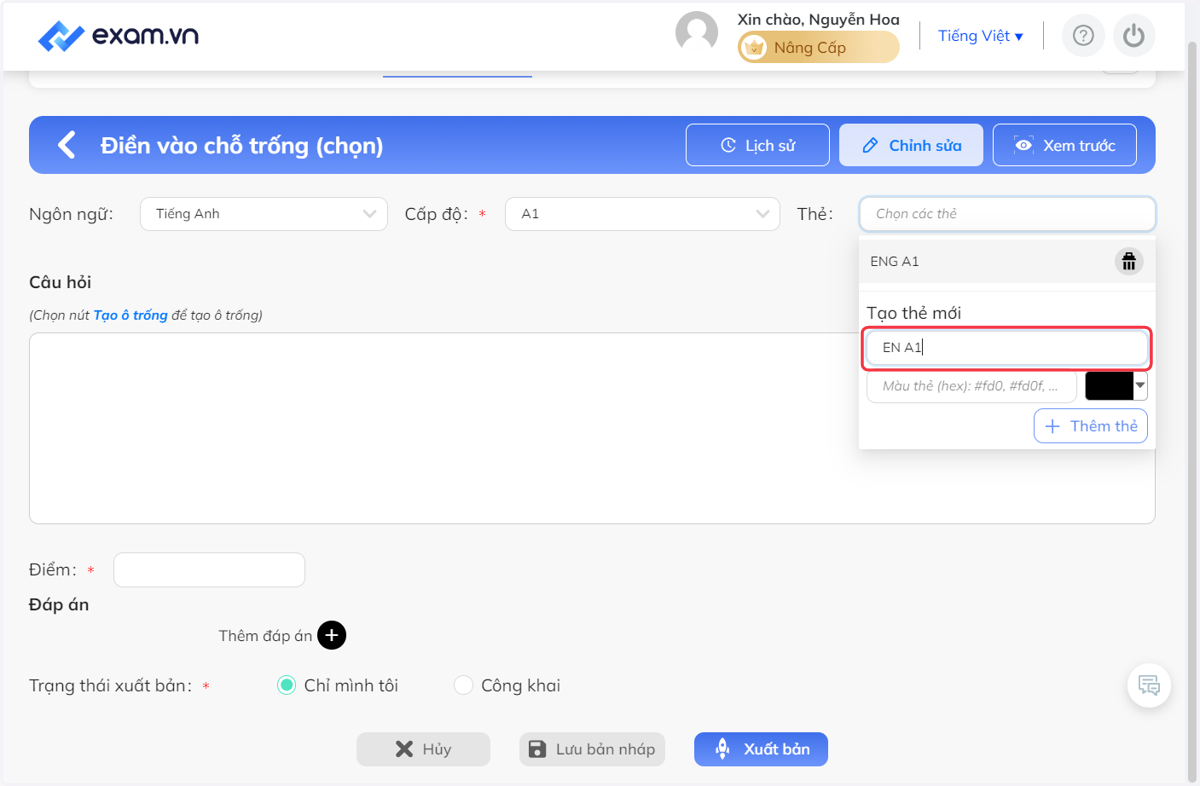Viewport: 1200px width, 786px height.
Task: Click inside the Câu hỏi question text area
Action: pos(592,428)
